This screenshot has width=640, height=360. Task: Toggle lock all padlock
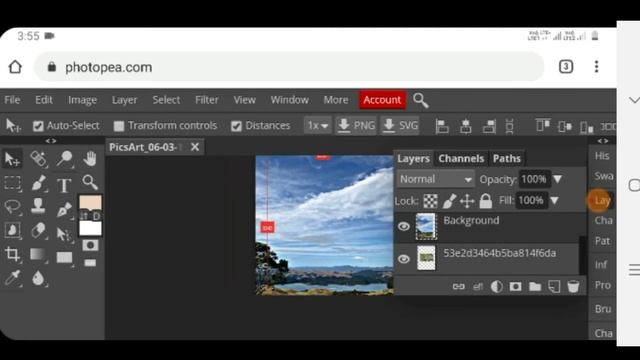tap(486, 201)
